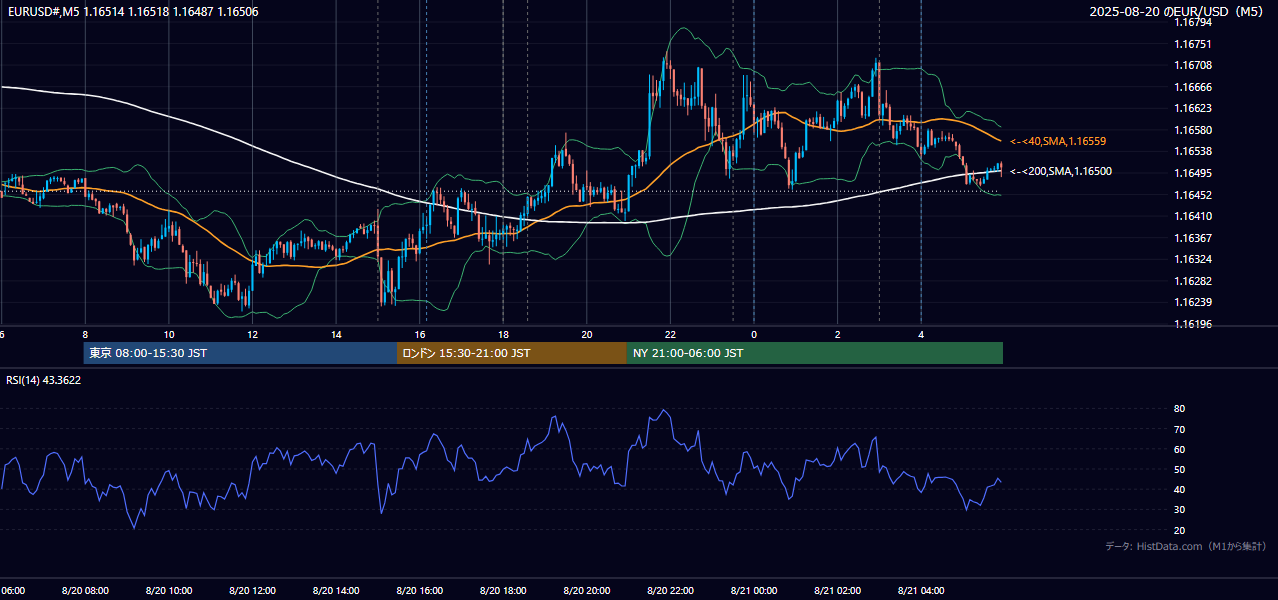Click the 8/20 10:00 date label

169,591
